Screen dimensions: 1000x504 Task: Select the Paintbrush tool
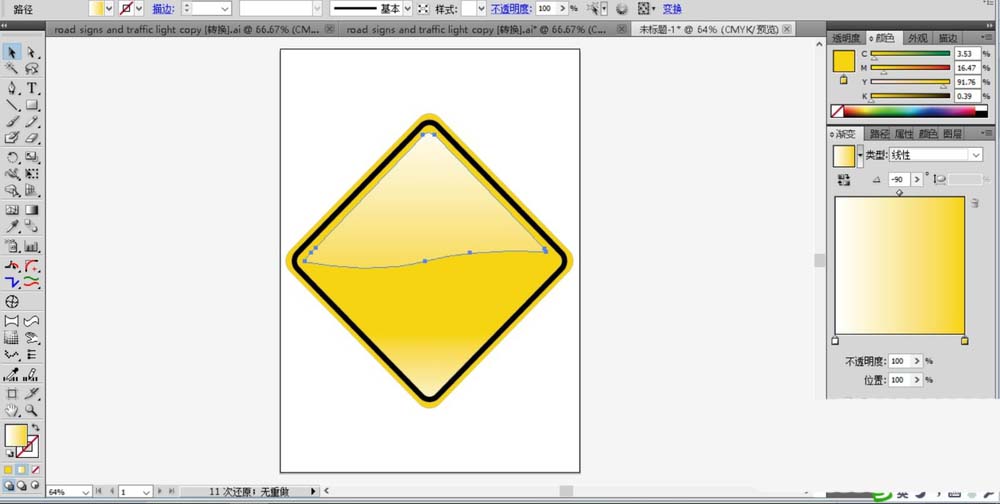(x=12, y=121)
